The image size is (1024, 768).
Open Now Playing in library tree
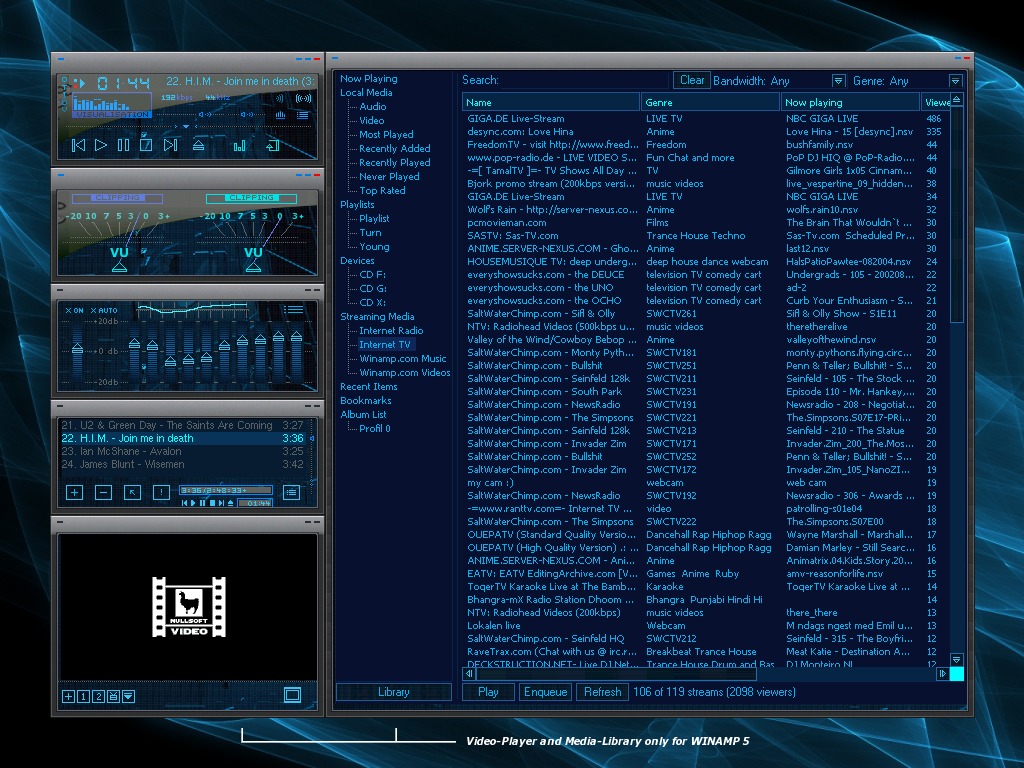click(368, 78)
